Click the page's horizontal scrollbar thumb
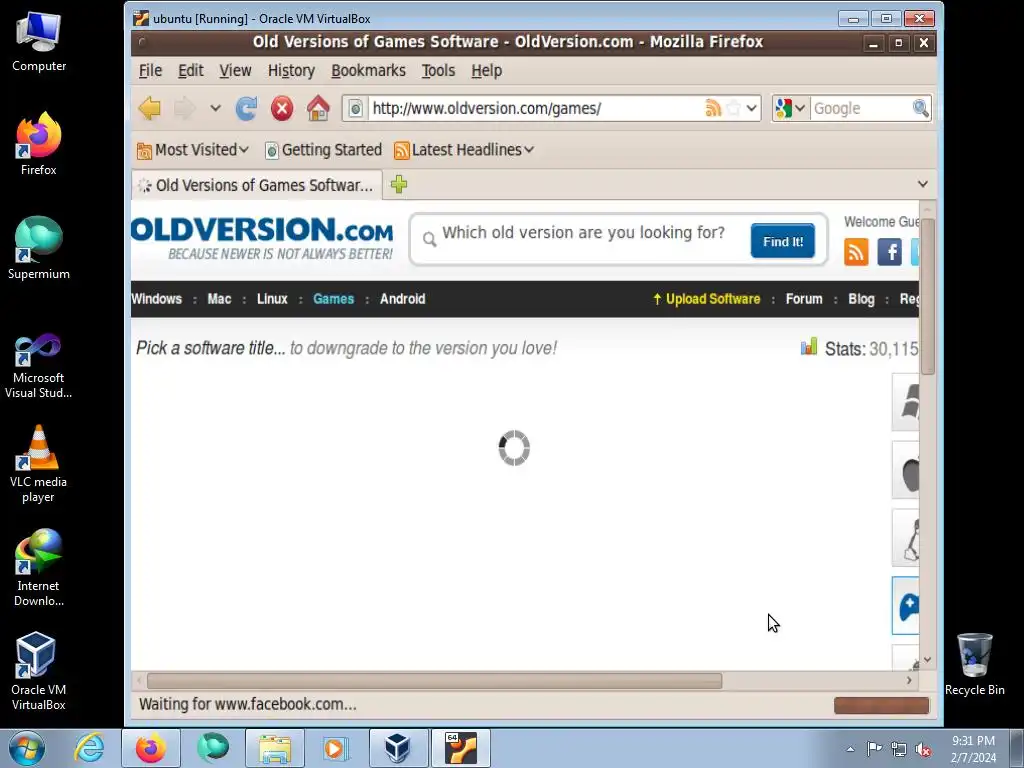Viewport: 1024px width, 768px height. pyautogui.click(x=434, y=681)
